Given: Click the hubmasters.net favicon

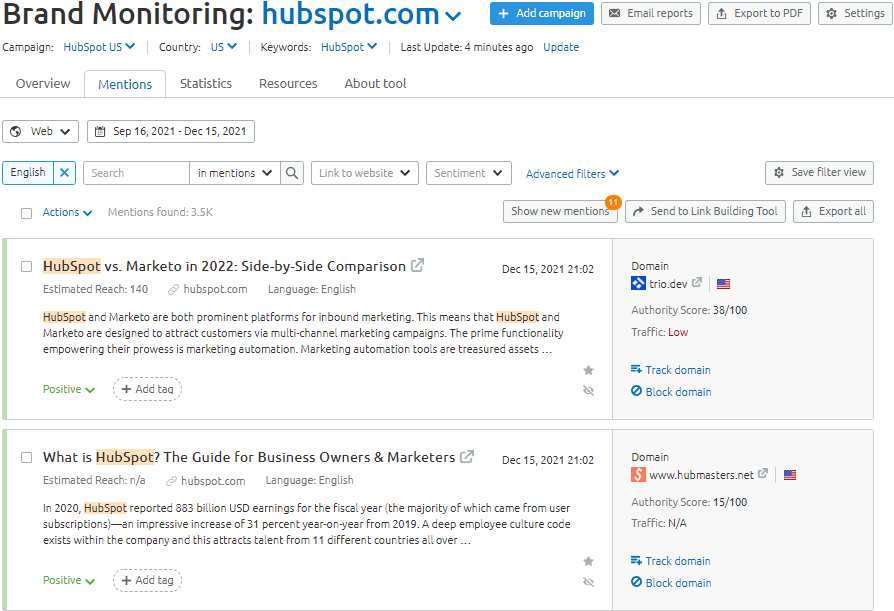Looking at the screenshot, I should (x=638, y=474).
